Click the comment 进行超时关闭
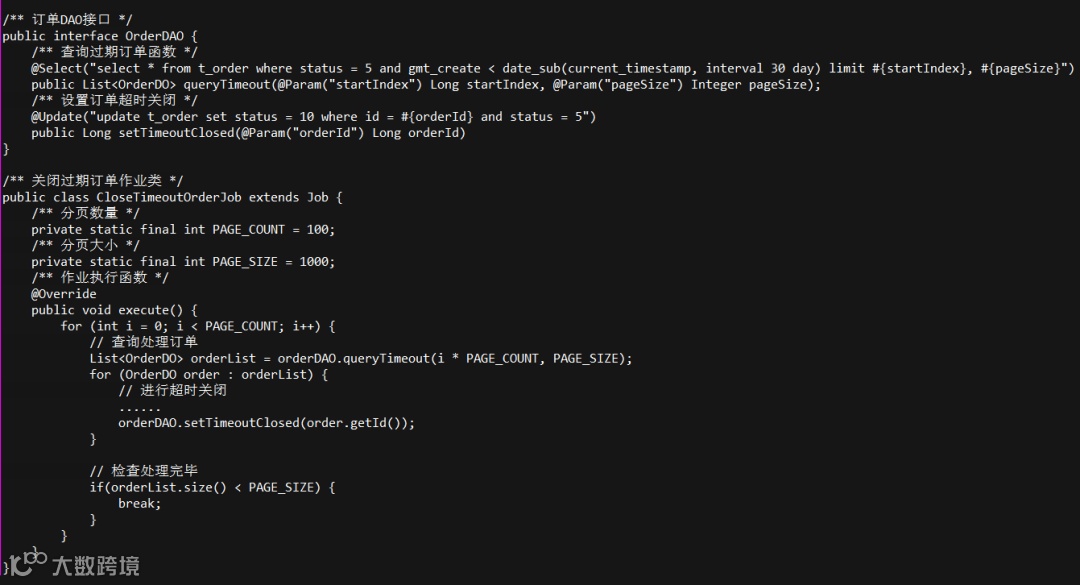Screen dimensions: 1080x585 click(x=172, y=390)
